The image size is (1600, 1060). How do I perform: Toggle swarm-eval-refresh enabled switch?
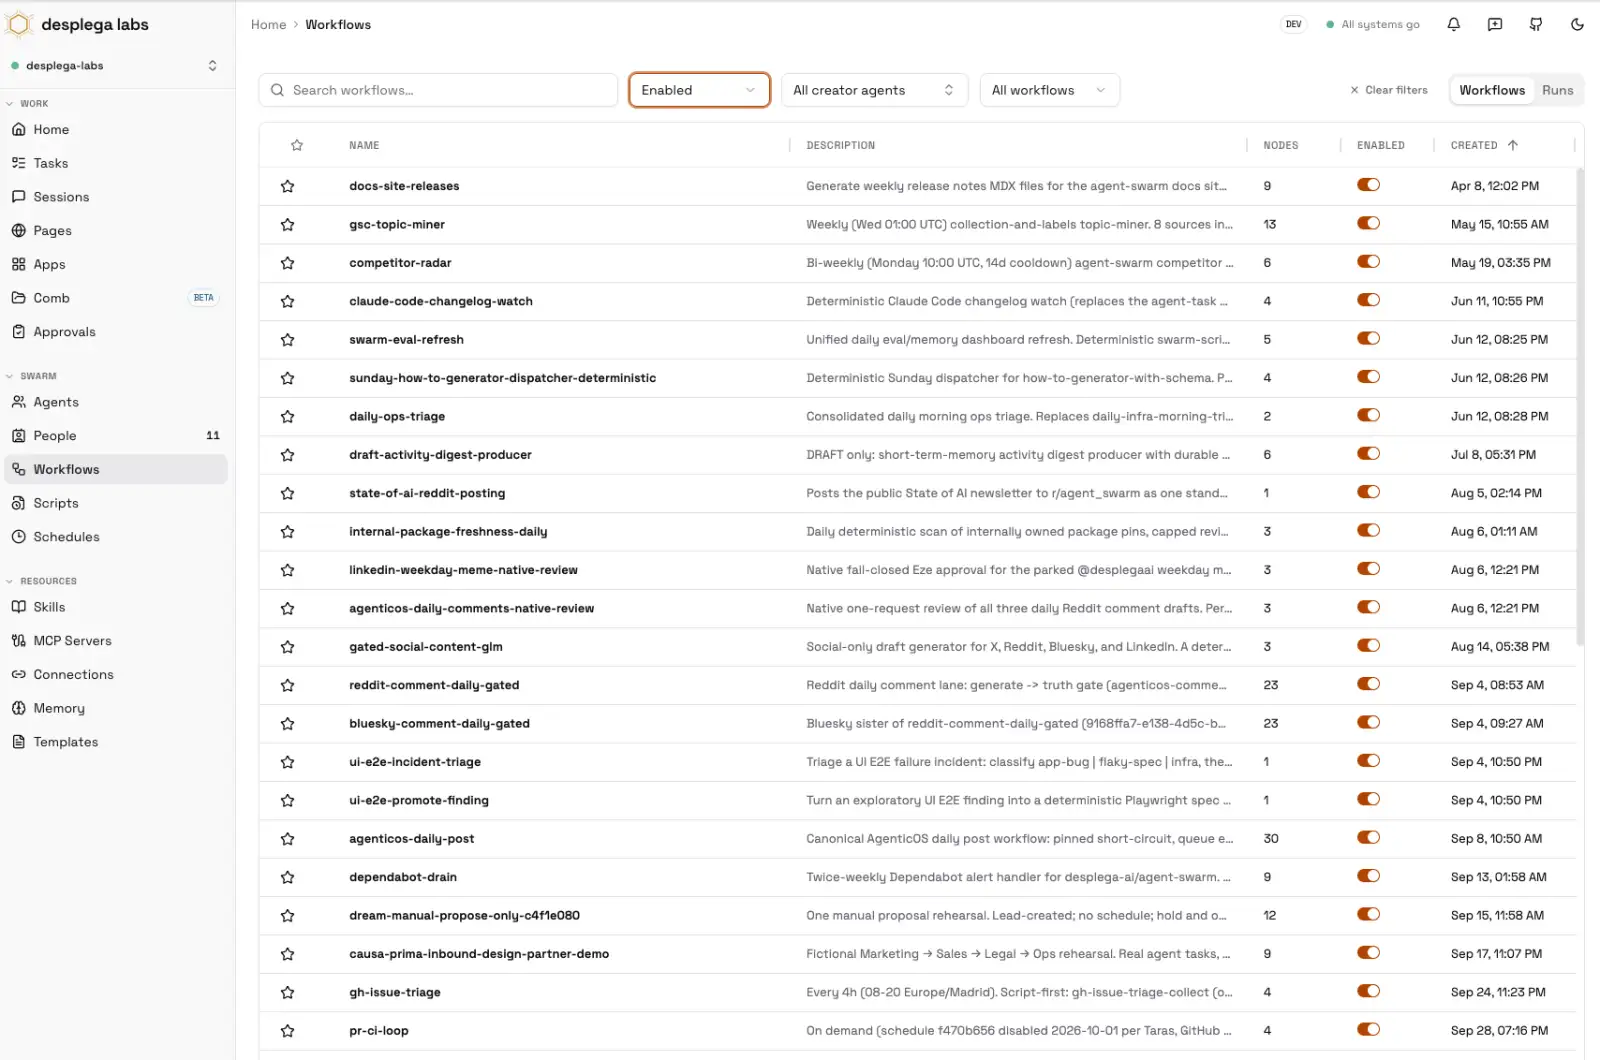pyautogui.click(x=1368, y=339)
